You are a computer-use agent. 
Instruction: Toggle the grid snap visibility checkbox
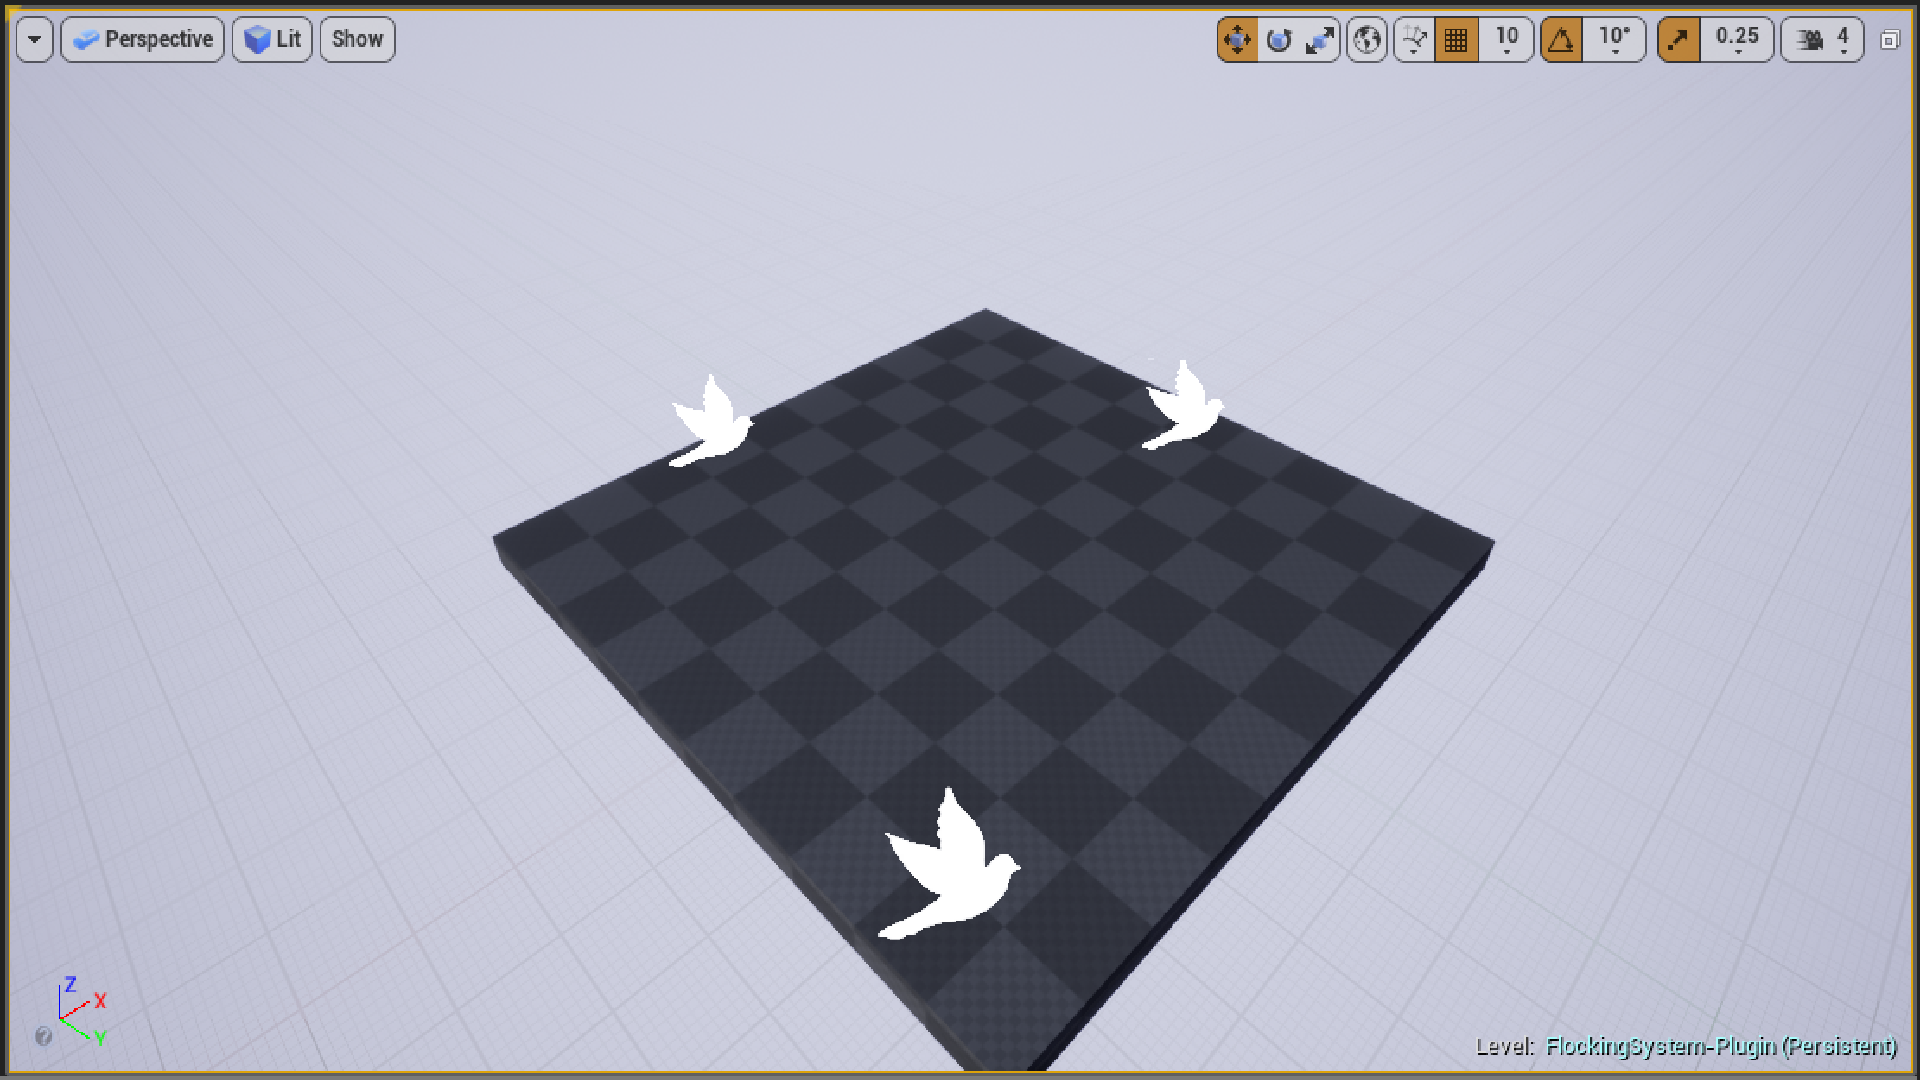click(x=1453, y=38)
